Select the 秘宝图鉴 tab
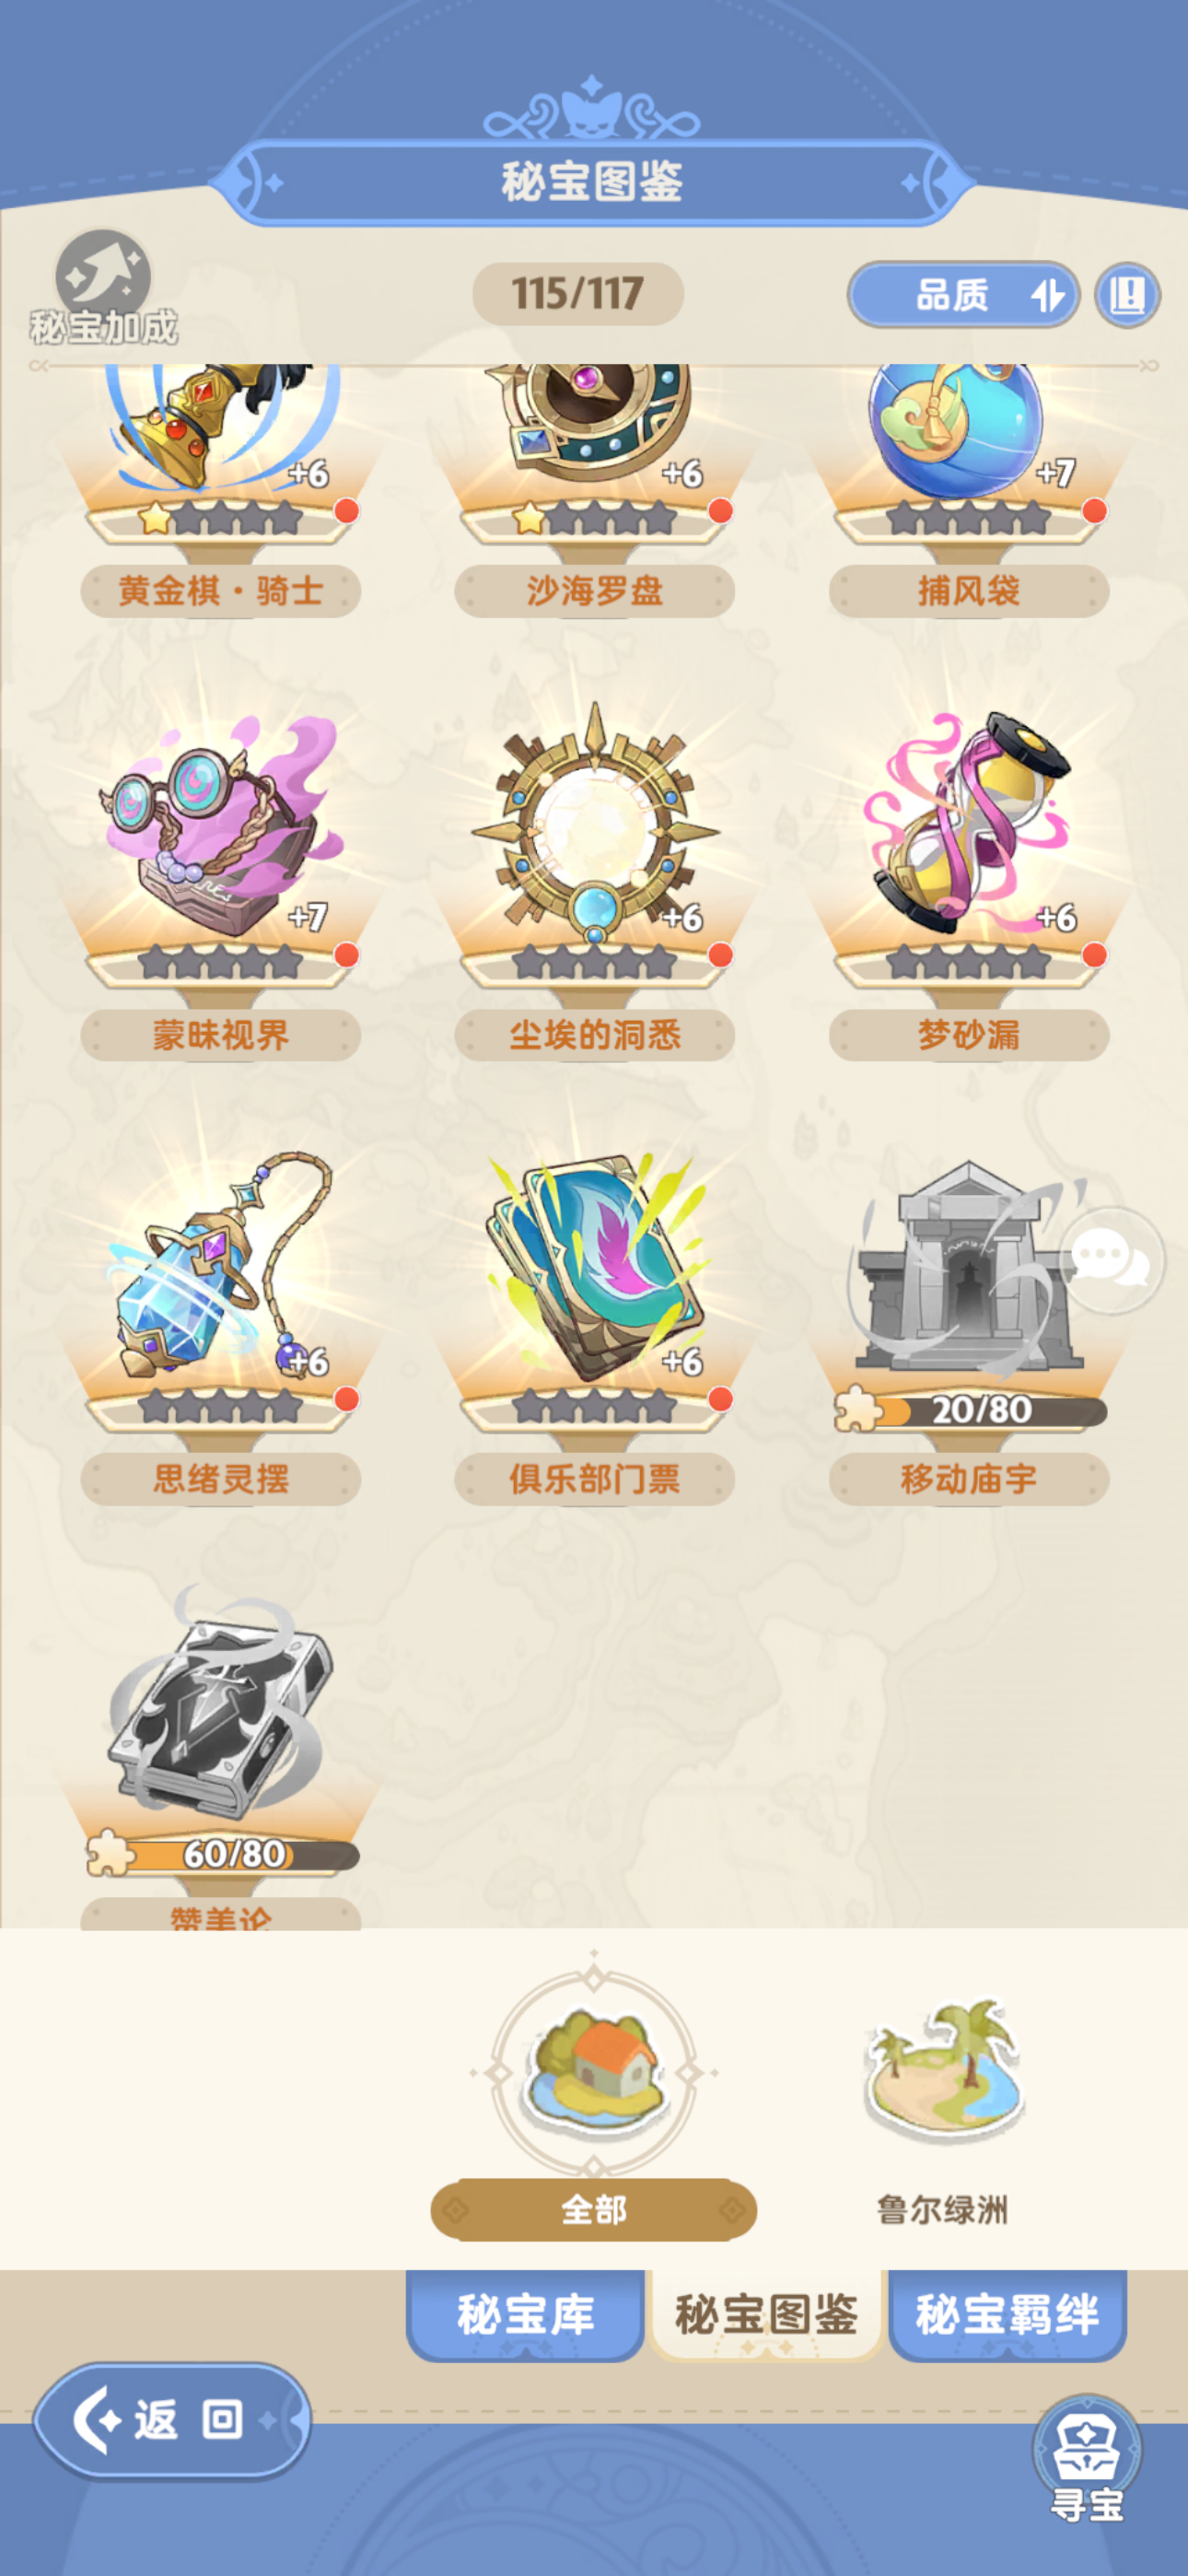 pyautogui.click(x=767, y=2314)
